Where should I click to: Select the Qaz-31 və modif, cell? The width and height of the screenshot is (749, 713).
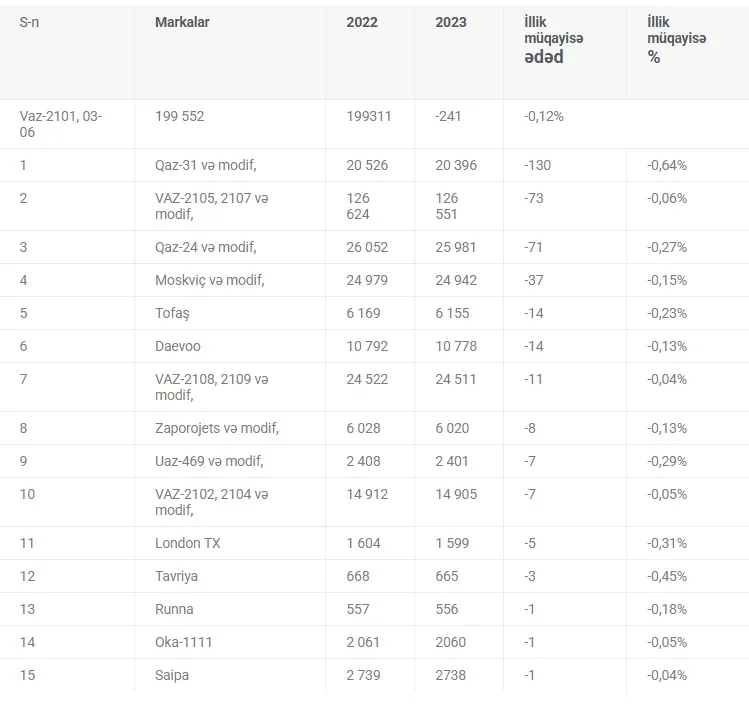coord(206,165)
